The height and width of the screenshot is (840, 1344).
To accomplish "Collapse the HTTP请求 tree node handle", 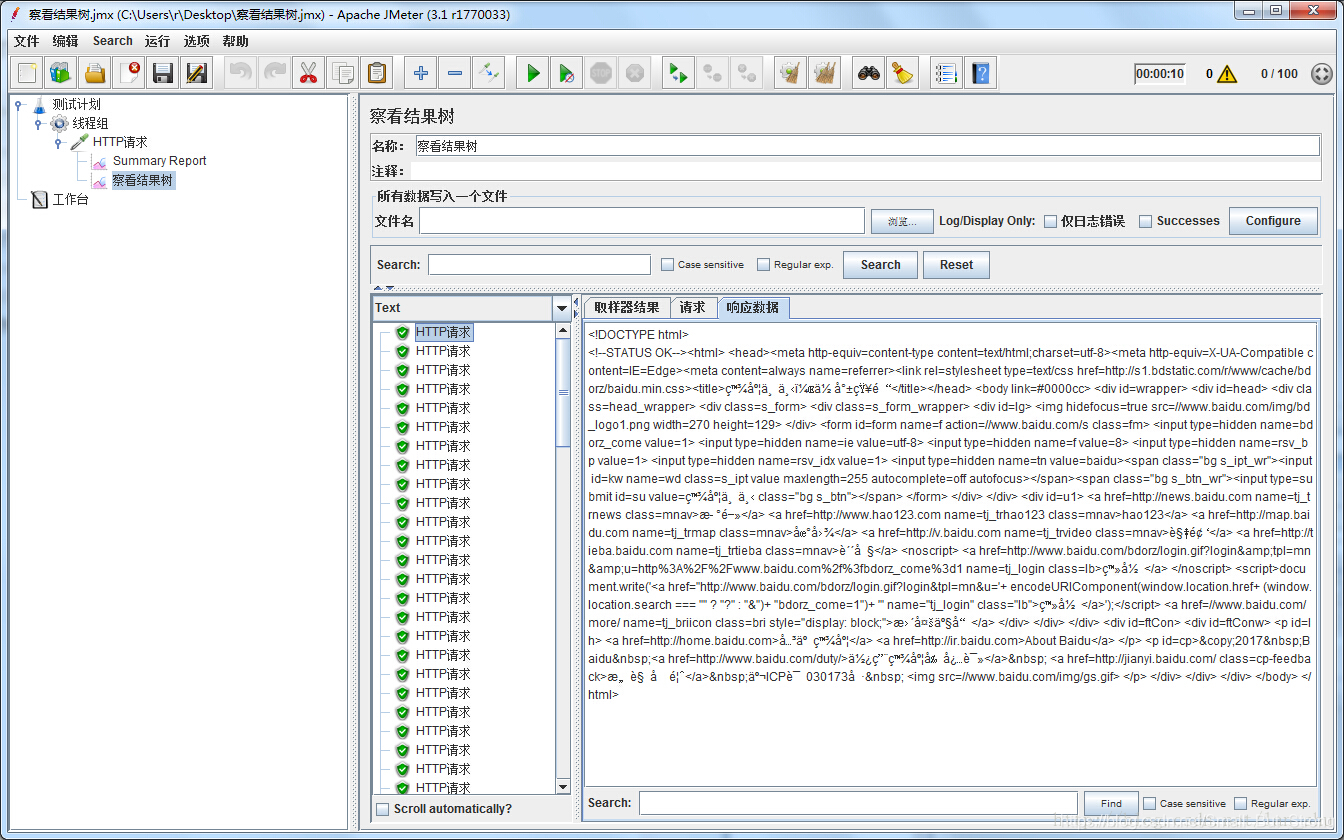I will (x=58, y=142).
